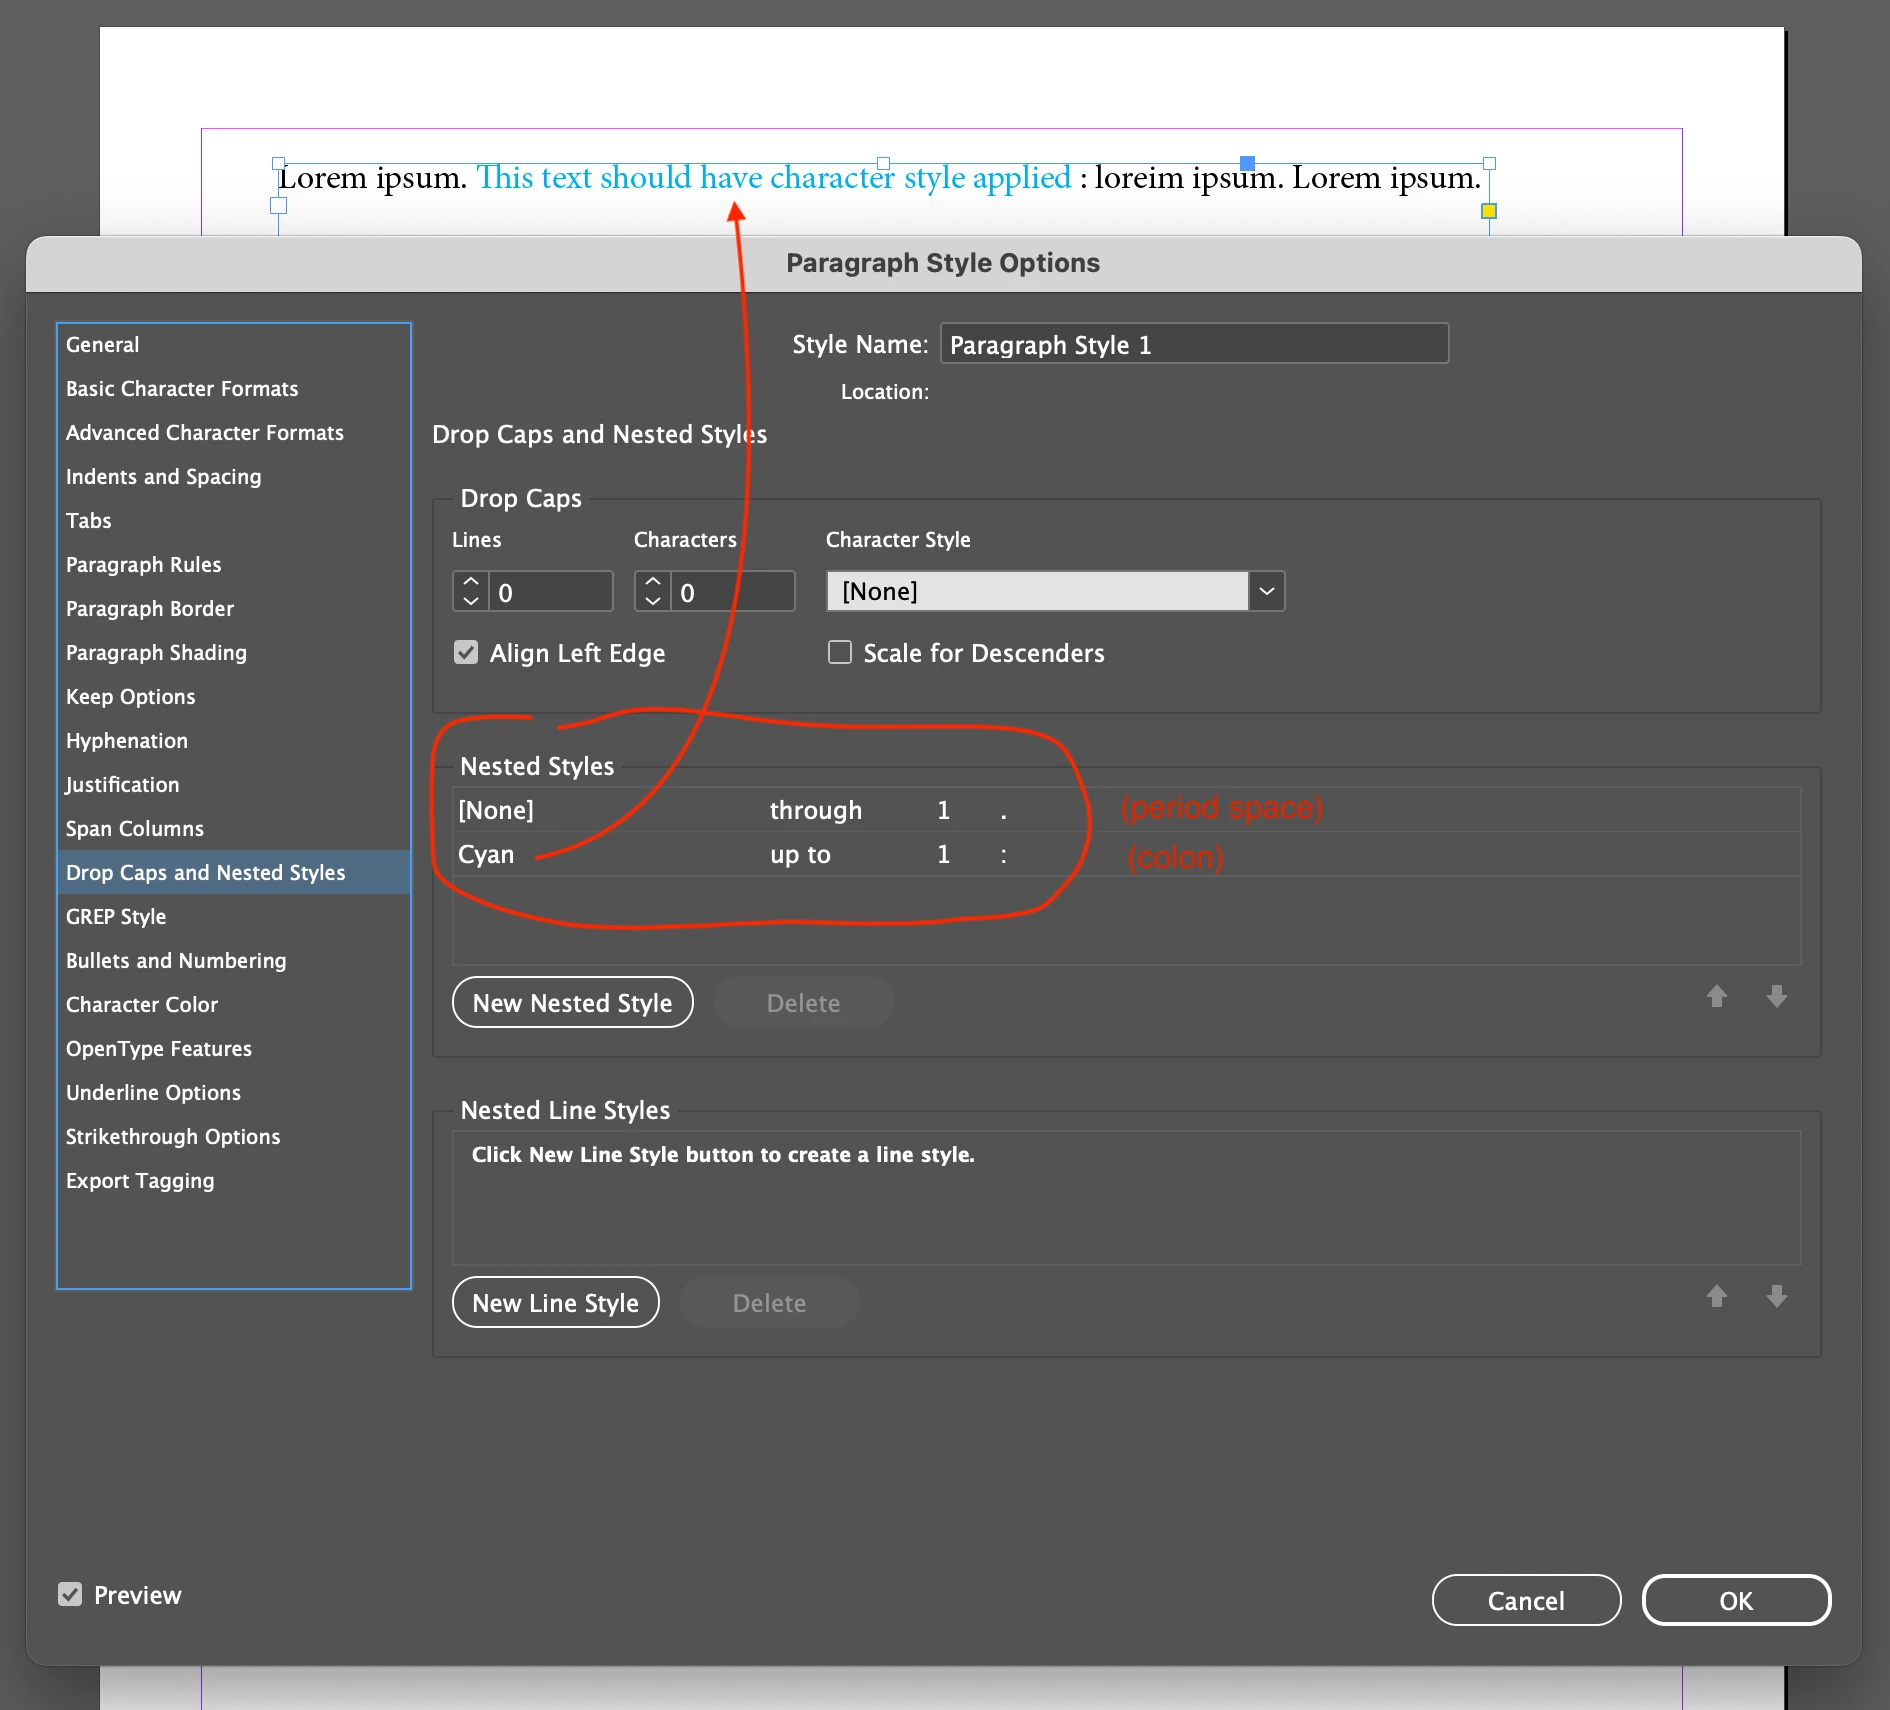1890x1710 pixels.
Task: Open the Character Color section
Action: (x=142, y=1004)
